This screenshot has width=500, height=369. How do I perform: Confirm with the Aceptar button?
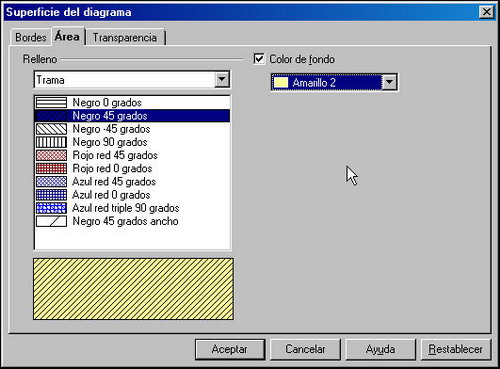tap(230, 349)
